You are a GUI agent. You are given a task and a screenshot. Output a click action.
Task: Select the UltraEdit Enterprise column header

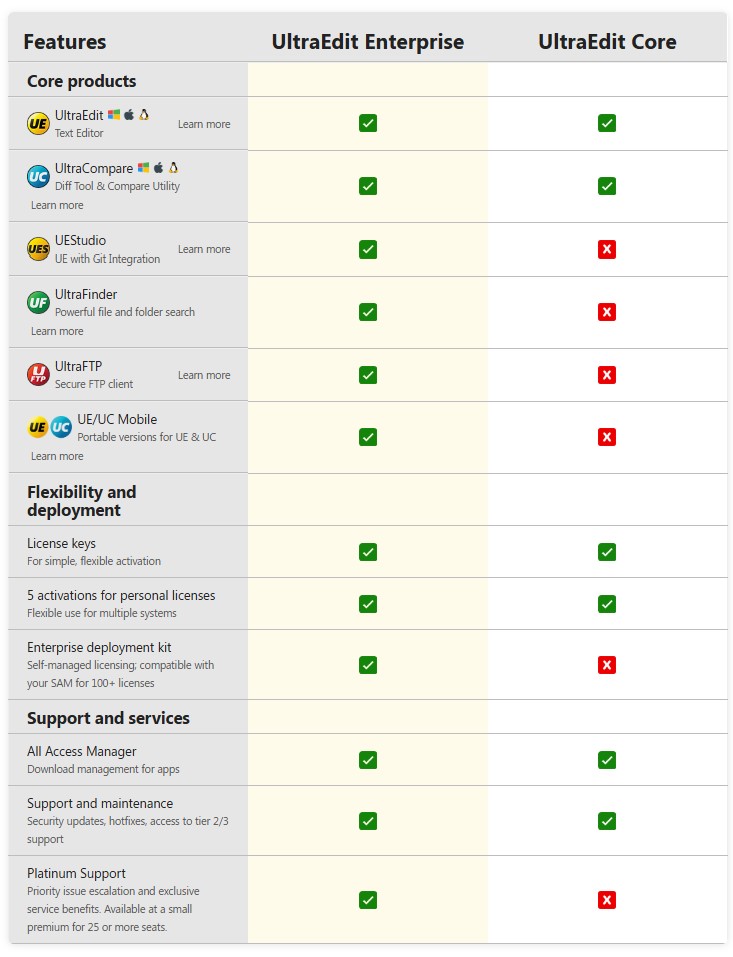(x=367, y=42)
